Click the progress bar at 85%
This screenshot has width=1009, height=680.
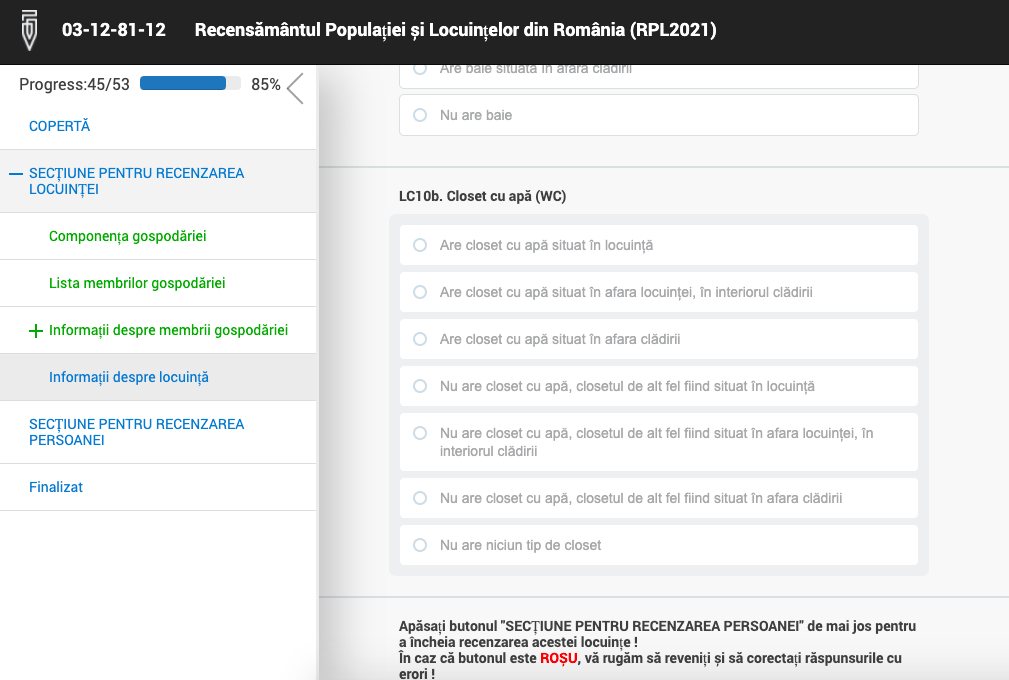coord(190,84)
